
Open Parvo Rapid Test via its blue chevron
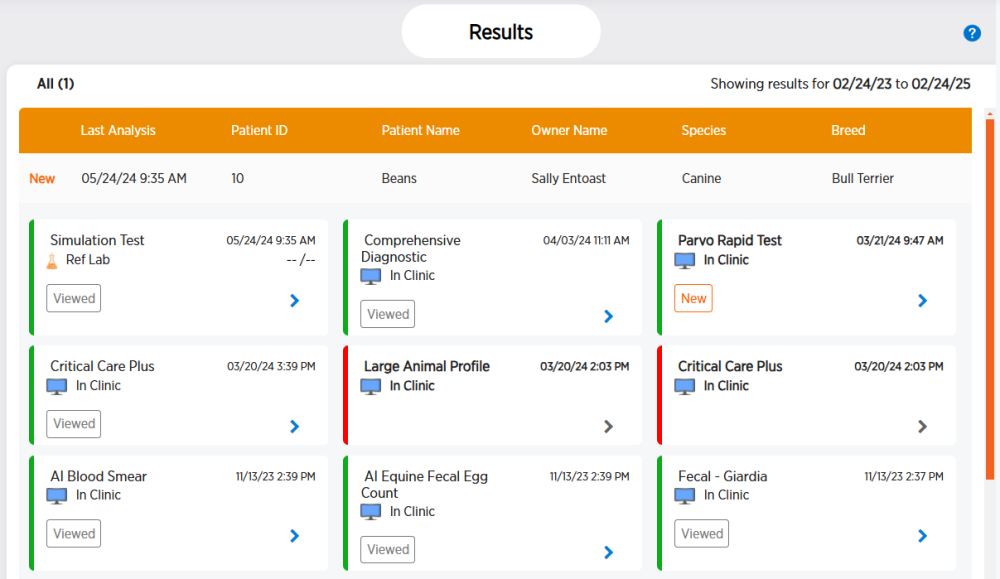coord(922,300)
